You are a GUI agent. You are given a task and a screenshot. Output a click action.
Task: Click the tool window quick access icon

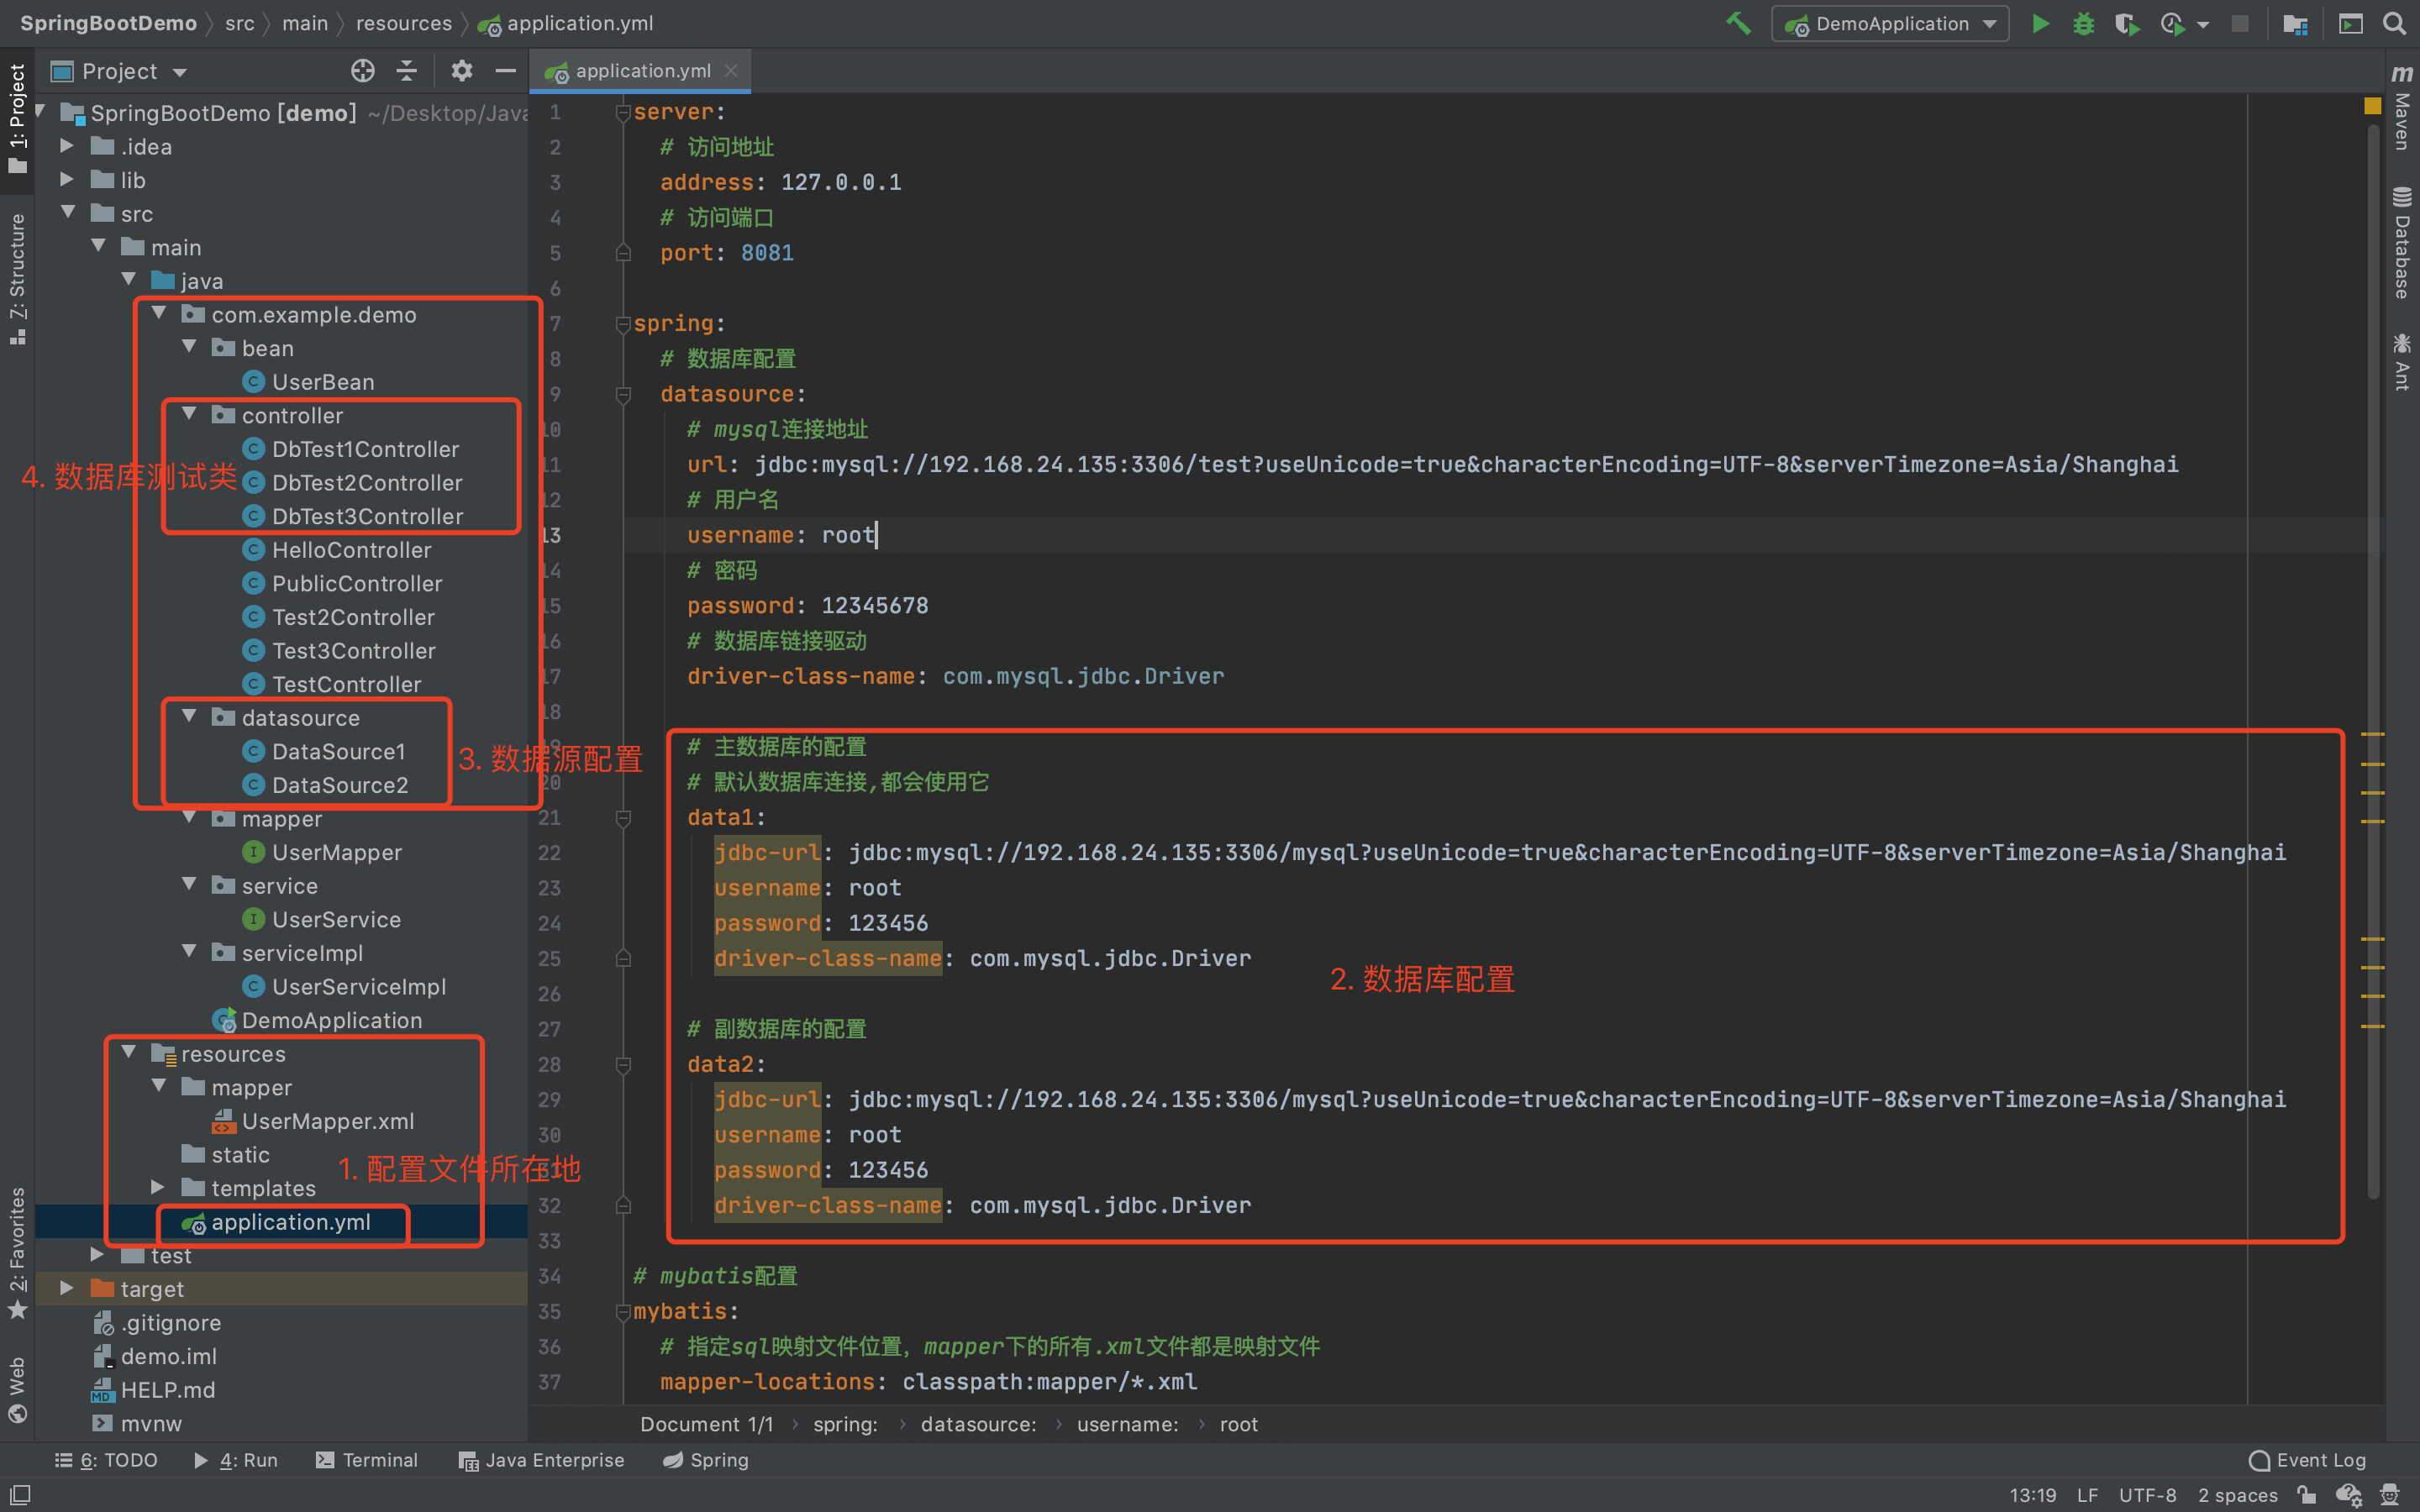20,1494
